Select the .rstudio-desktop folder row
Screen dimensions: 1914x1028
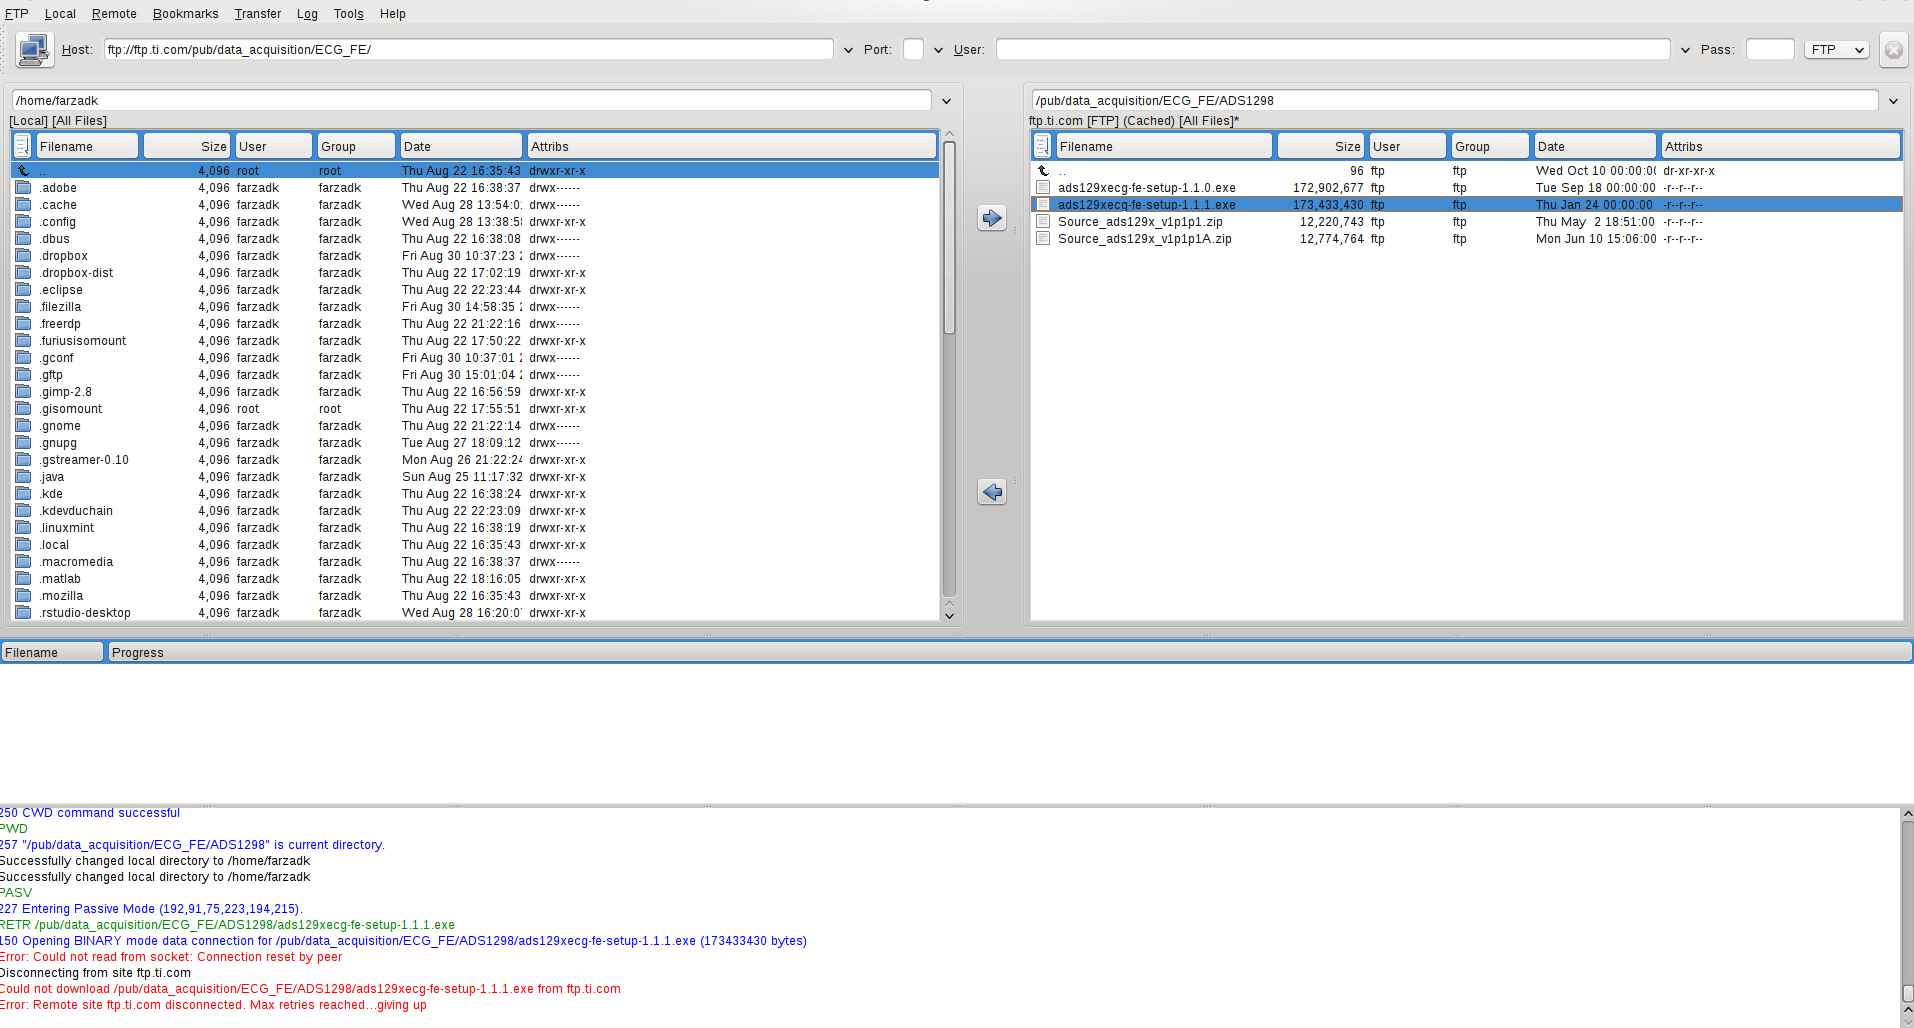475,613
